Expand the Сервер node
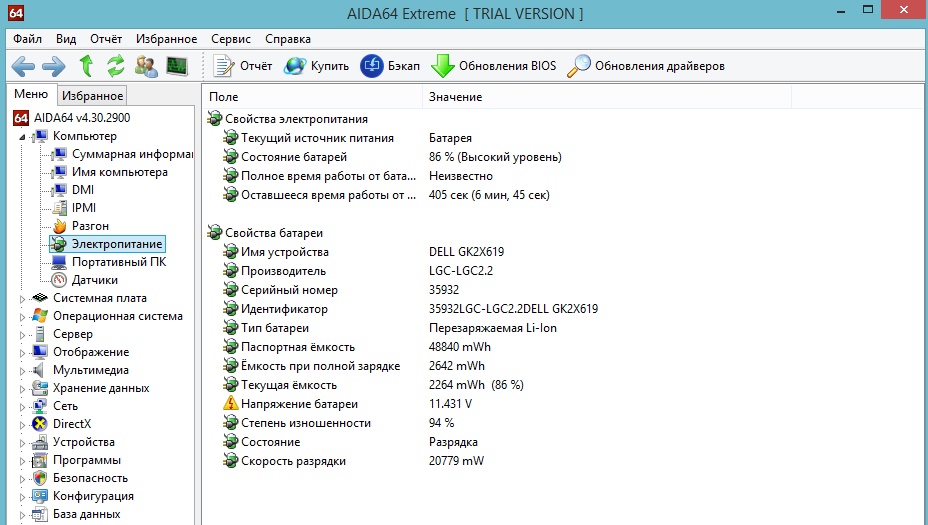 tap(22, 335)
